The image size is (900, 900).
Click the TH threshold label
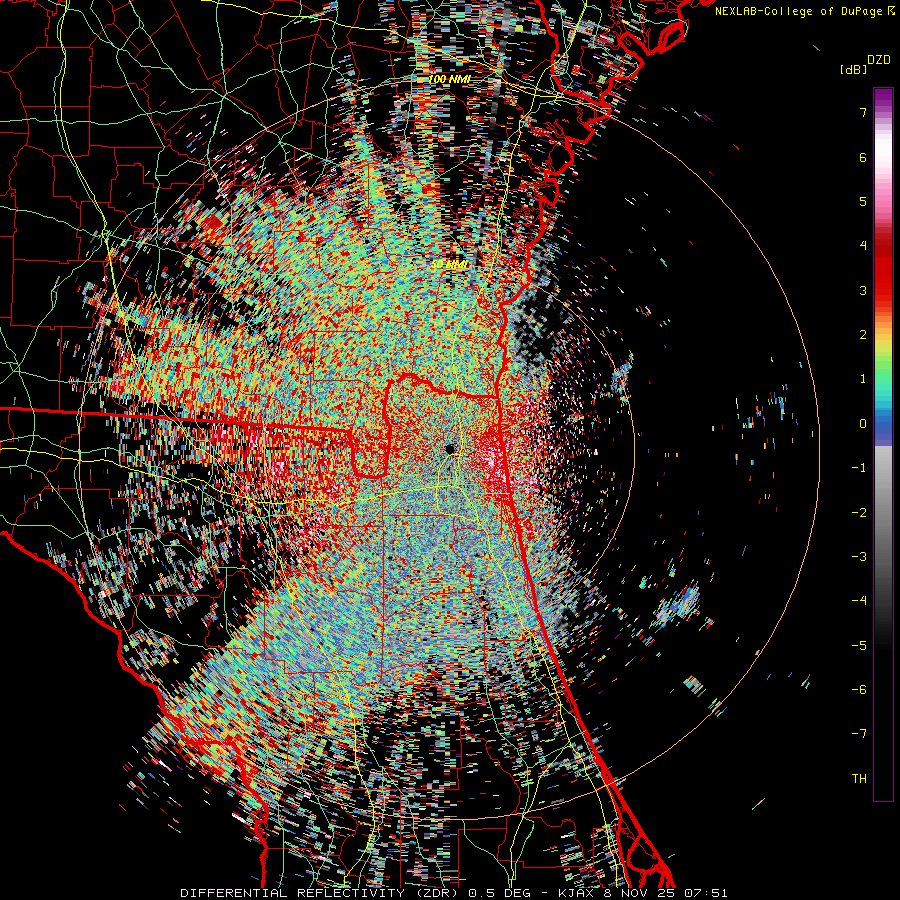(x=859, y=779)
